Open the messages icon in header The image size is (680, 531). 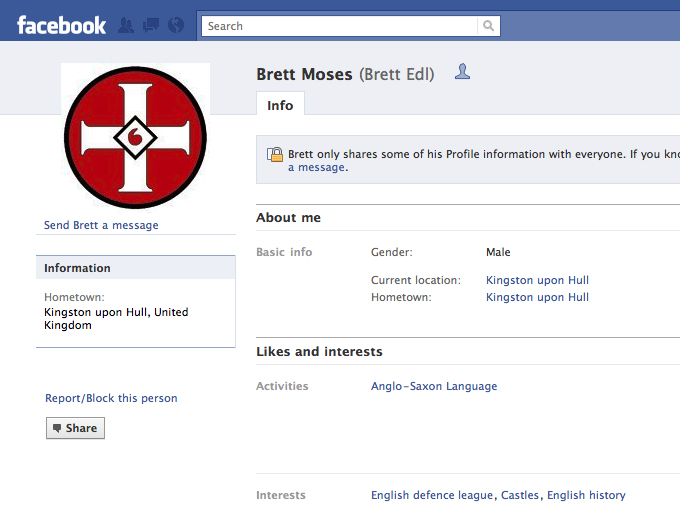coord(151,26)
